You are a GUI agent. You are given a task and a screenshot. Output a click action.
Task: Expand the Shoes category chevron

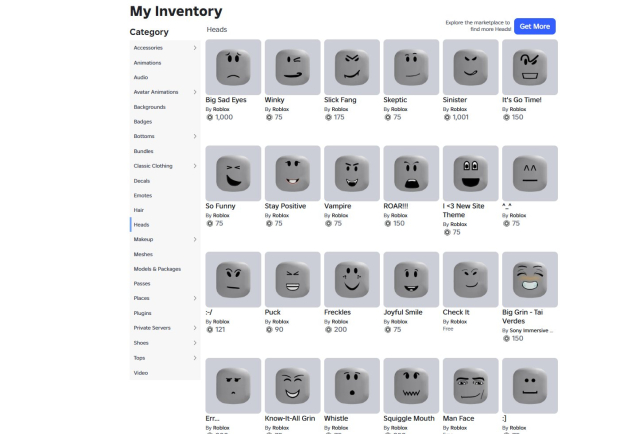click(x=195, y=343)
